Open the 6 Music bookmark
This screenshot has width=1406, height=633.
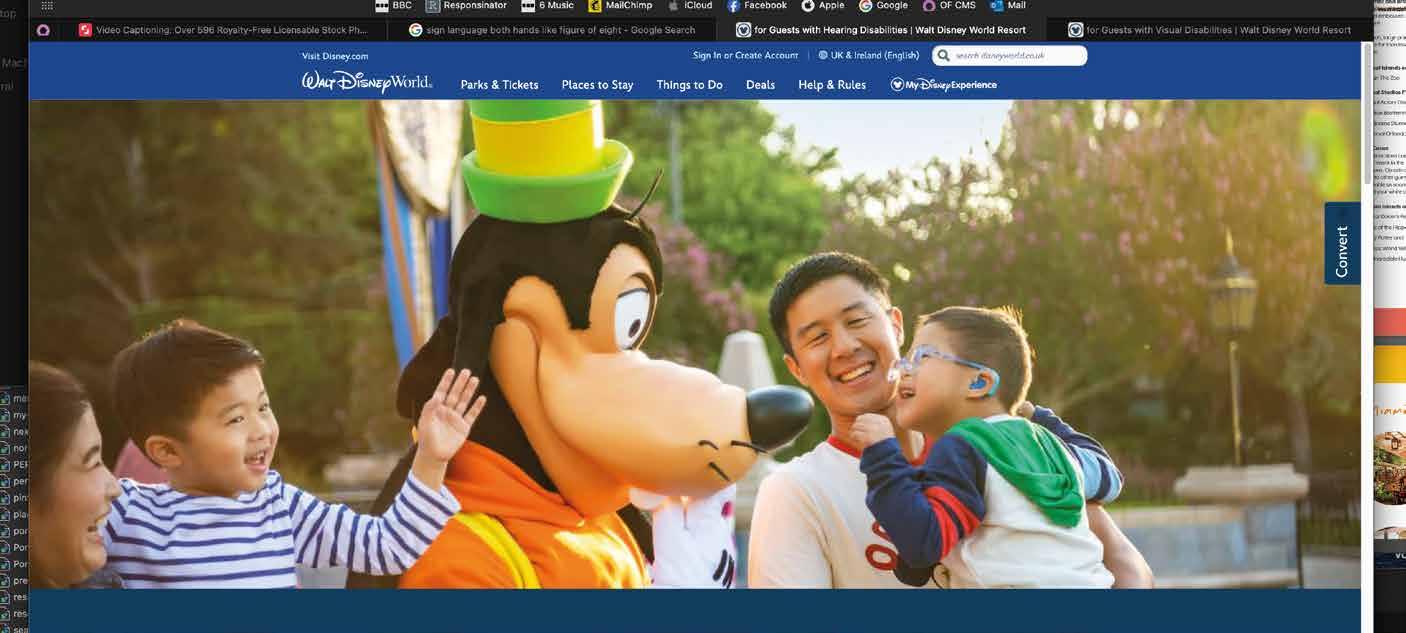[x=547, y=6]
